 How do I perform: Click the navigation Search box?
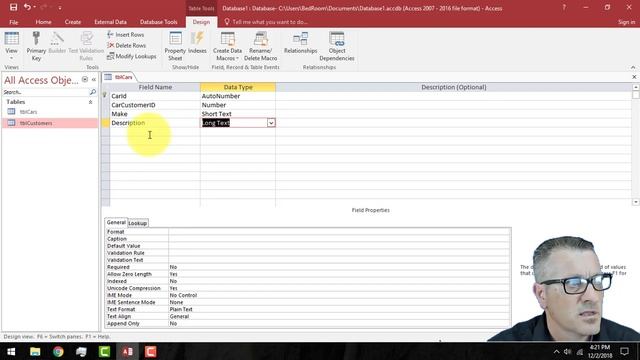coord(46,92)
